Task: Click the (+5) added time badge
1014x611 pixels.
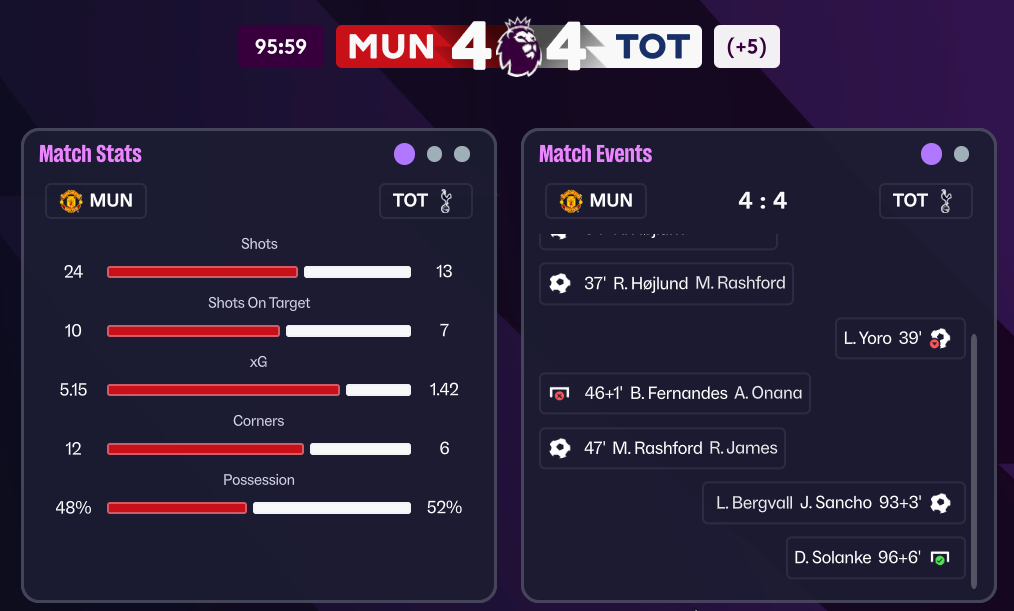Action: click(x=747, y=47)
